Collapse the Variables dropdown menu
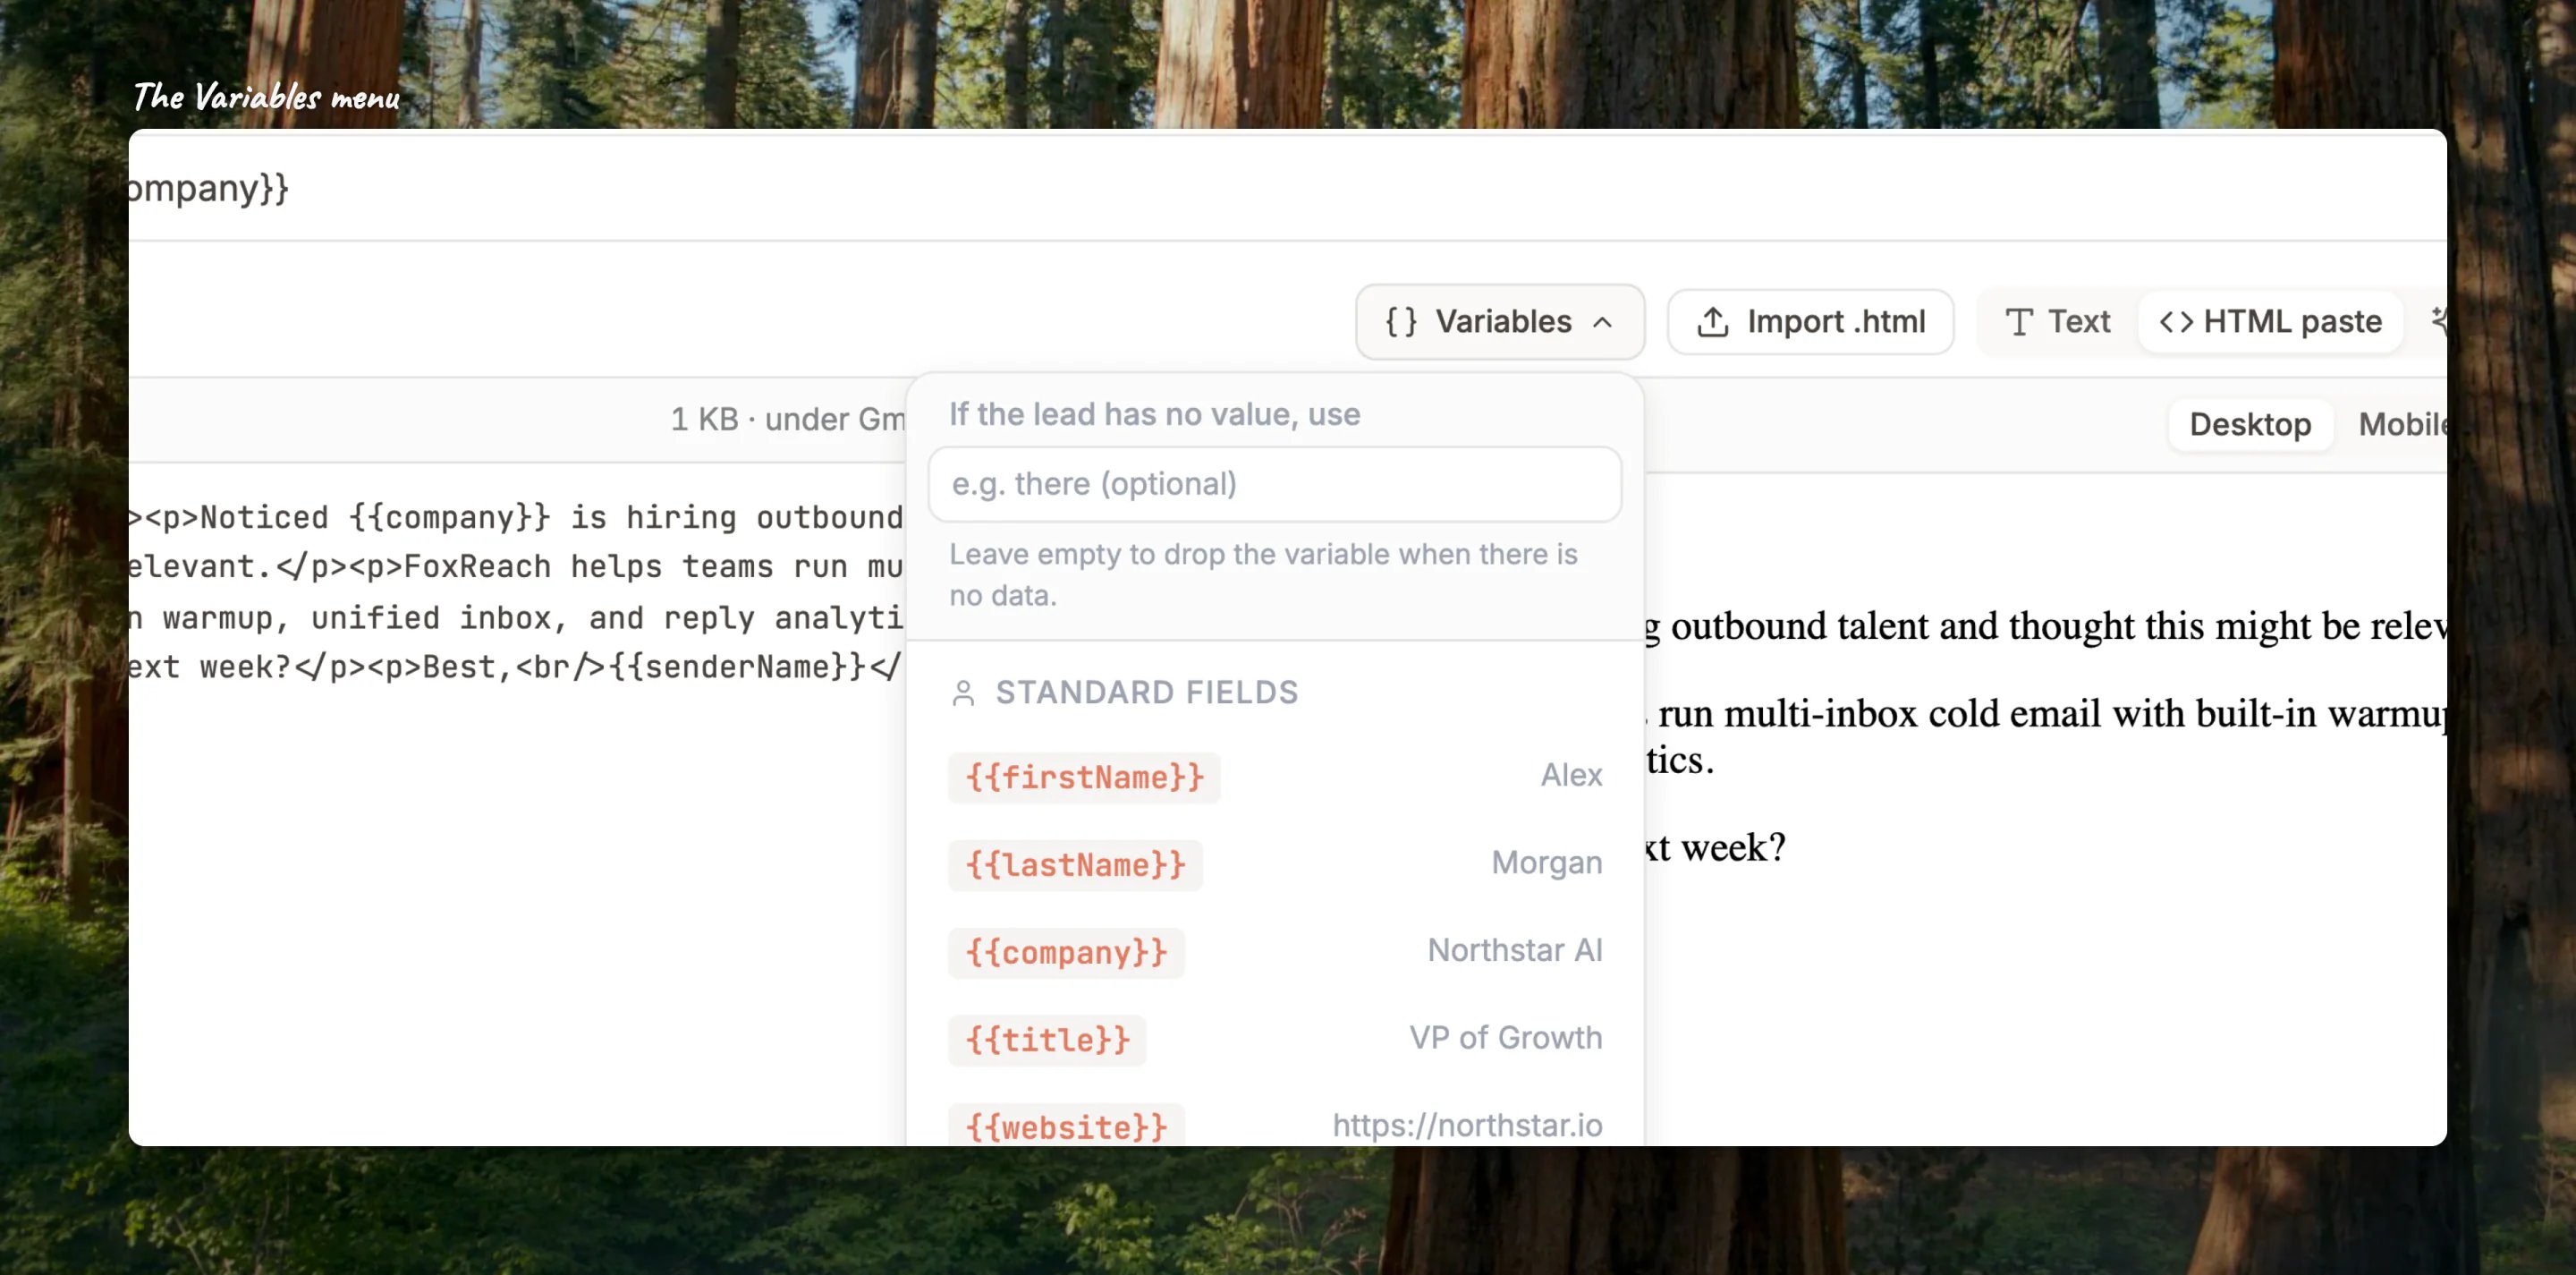This screenshot has height=1275, width=2576. point(1499,322)
